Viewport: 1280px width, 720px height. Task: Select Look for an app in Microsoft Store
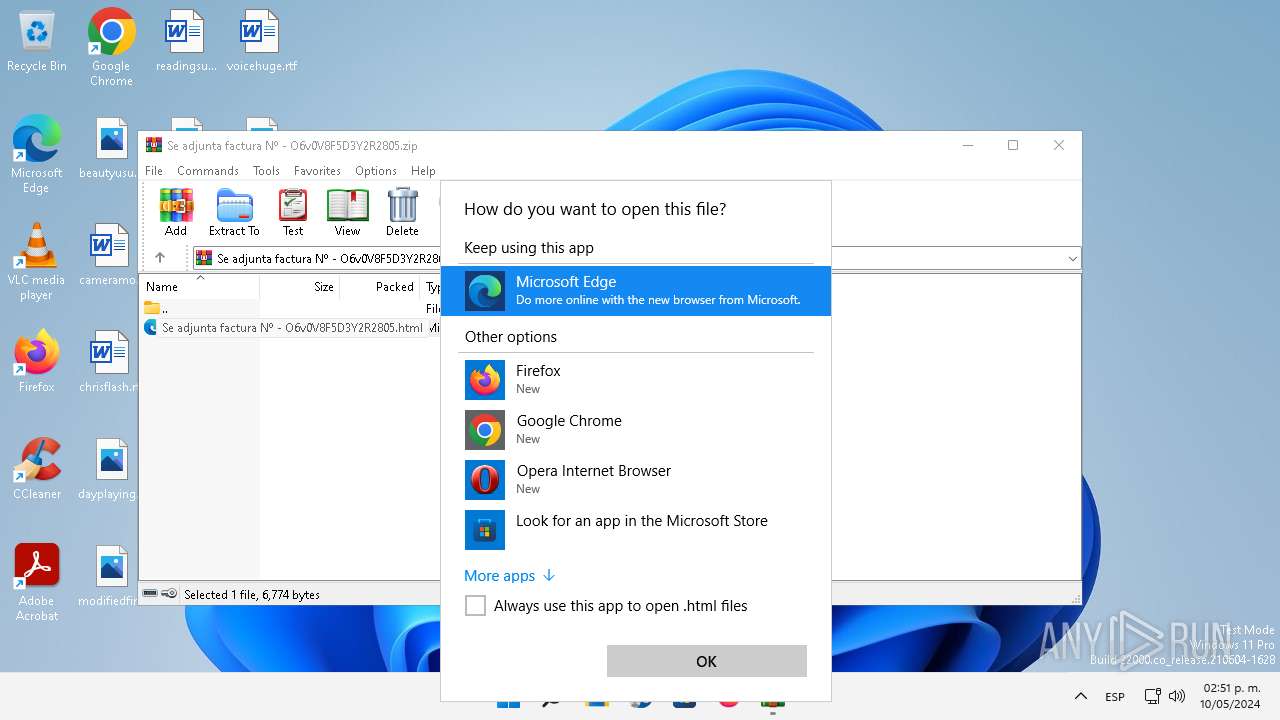point(636,530)
